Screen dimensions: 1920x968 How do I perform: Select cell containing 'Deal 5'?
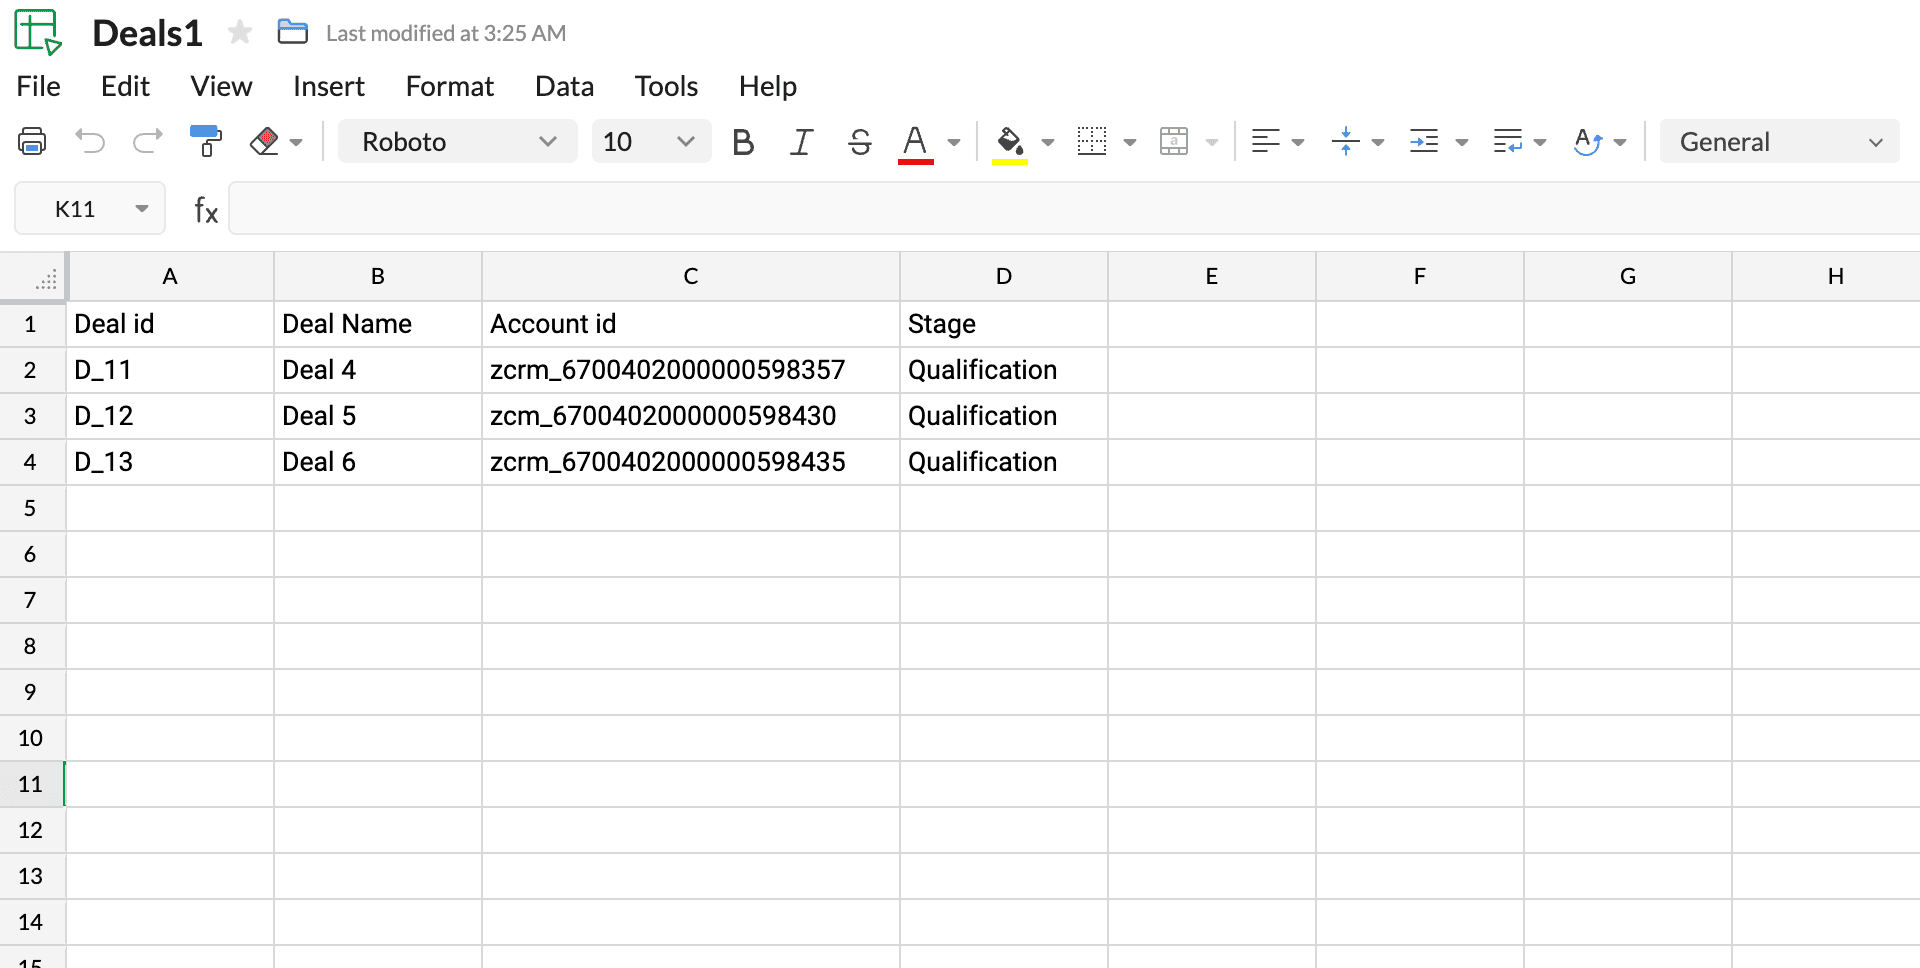pyautogui.click(x=378, y=416)
